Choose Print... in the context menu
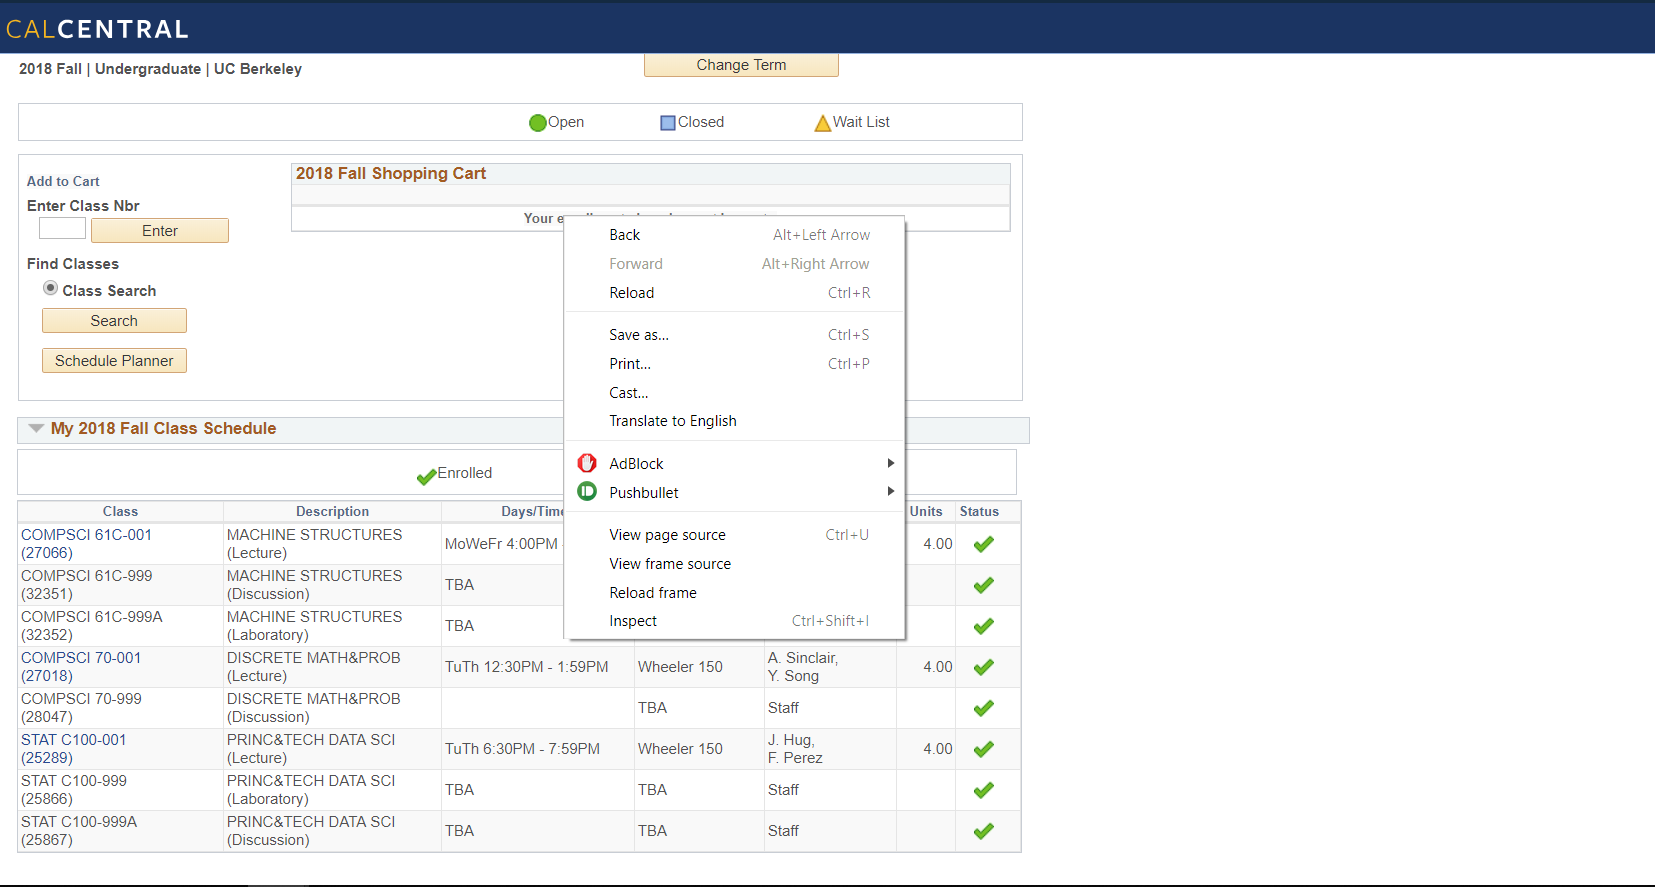Screen dimensions: 1655x887 coord(735,364)
